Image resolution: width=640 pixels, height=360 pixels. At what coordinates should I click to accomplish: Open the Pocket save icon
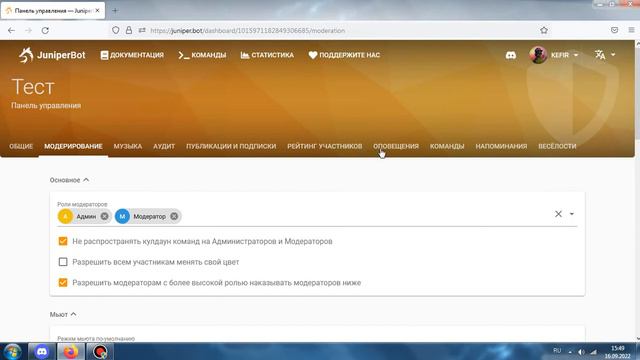coord(614,30)
